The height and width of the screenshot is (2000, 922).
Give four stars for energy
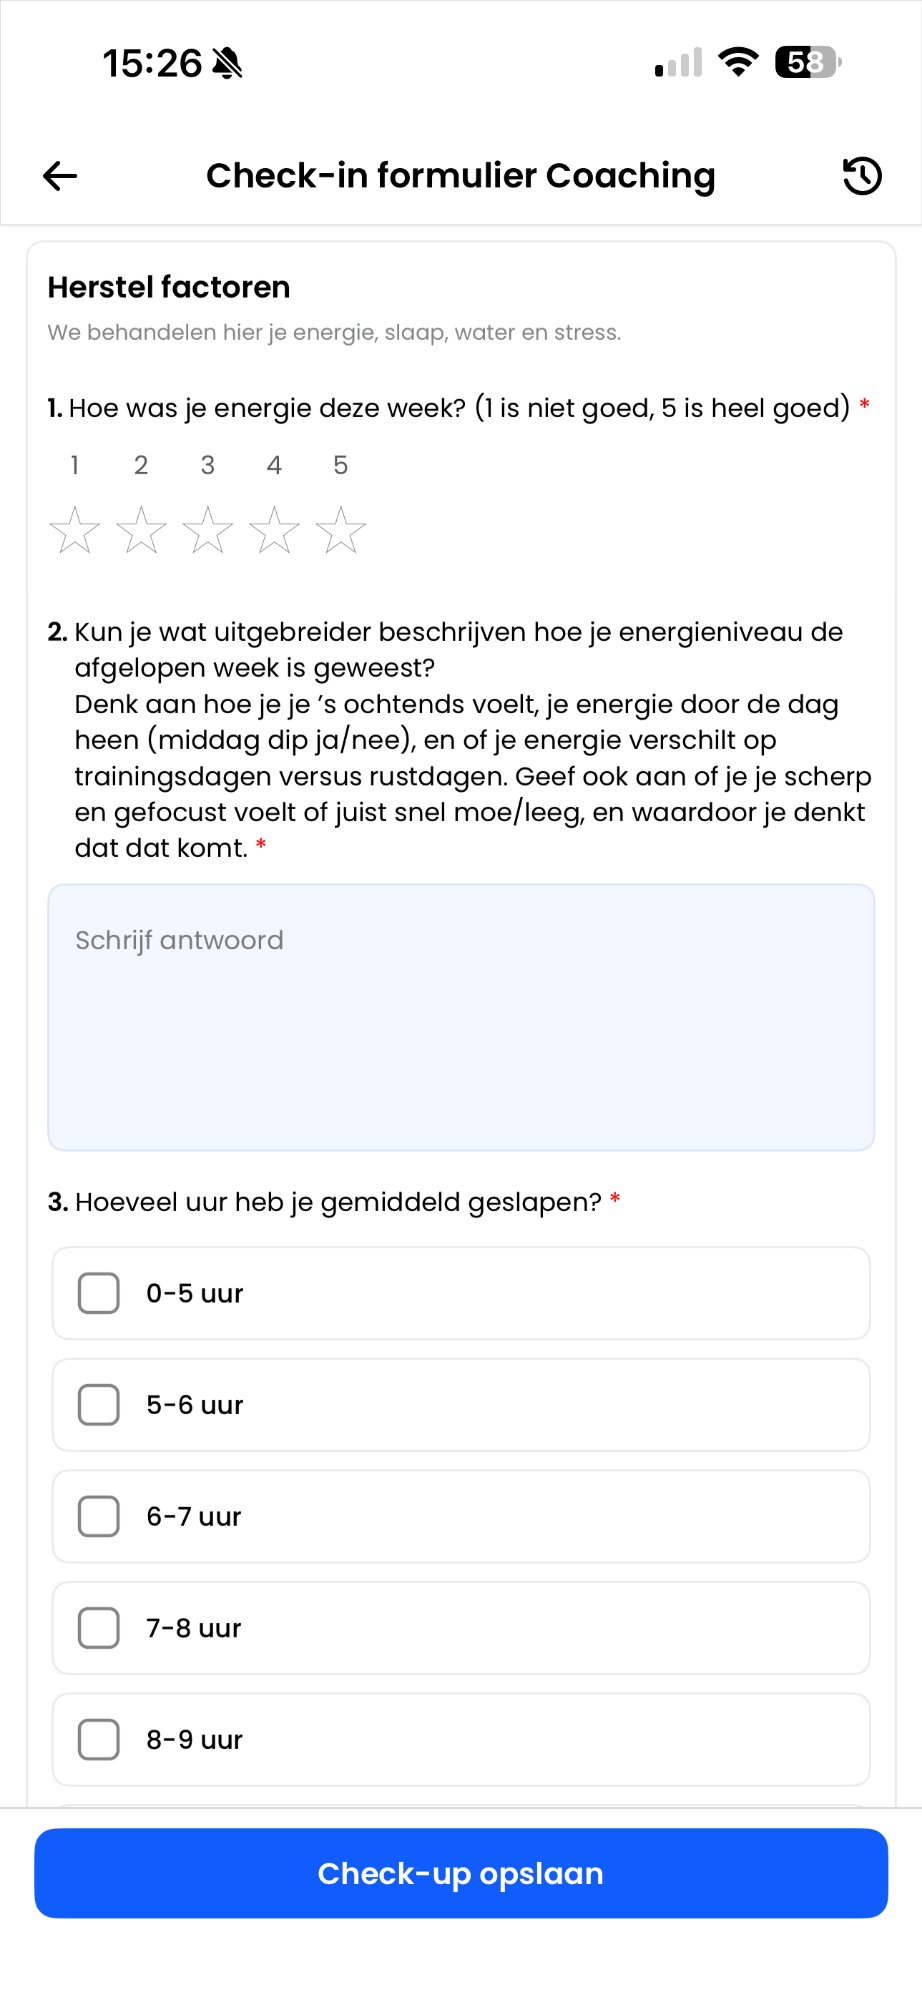click(274, 529)
